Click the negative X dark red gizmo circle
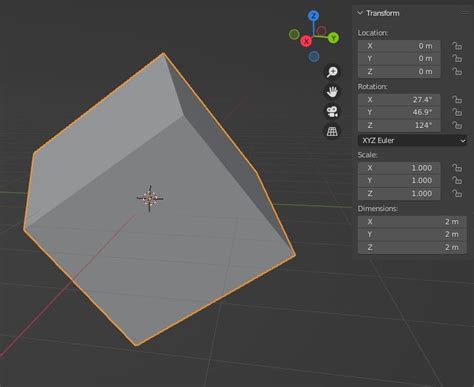Image resolution: width=474 pixels, height=387 pixels. click(x=321, y=31)
